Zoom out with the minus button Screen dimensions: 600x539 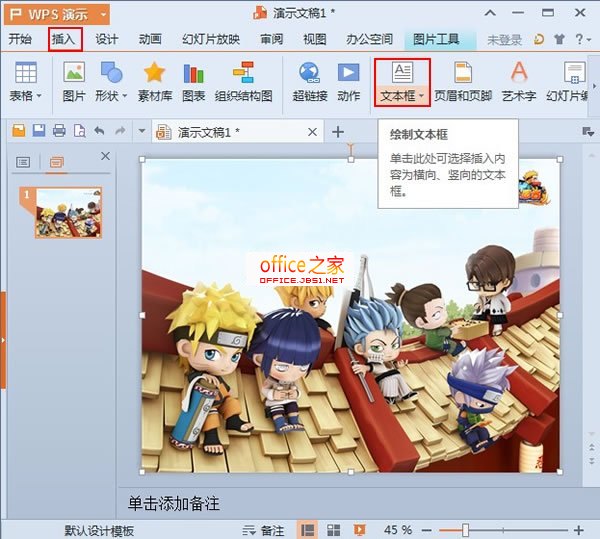427,531
